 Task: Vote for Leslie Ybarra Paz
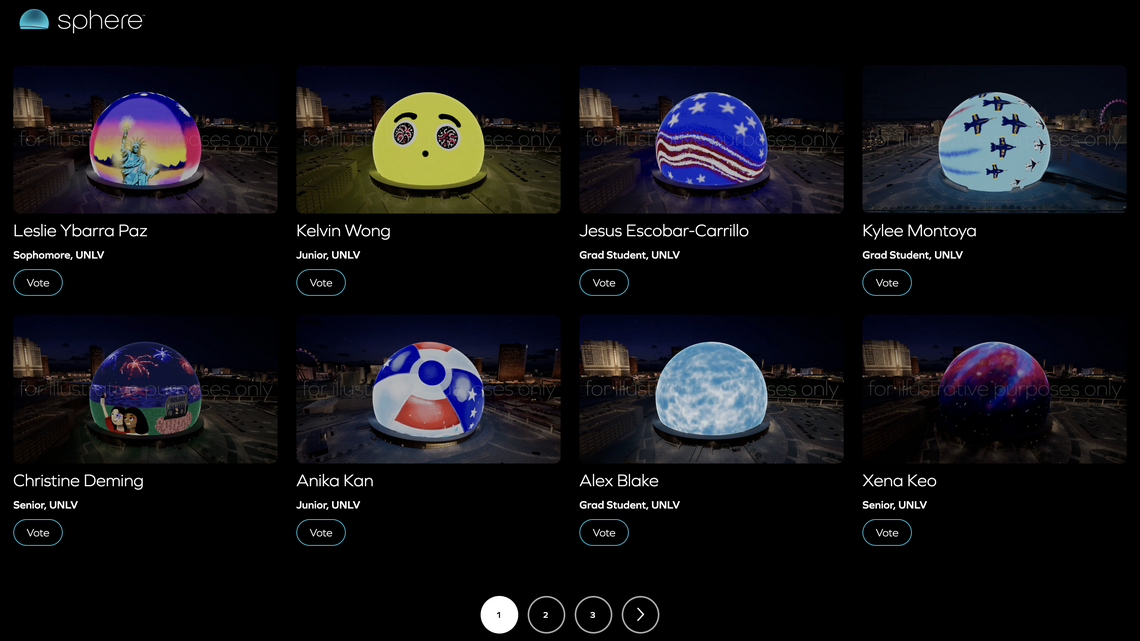pyautogui.click(x=38, y=283)
